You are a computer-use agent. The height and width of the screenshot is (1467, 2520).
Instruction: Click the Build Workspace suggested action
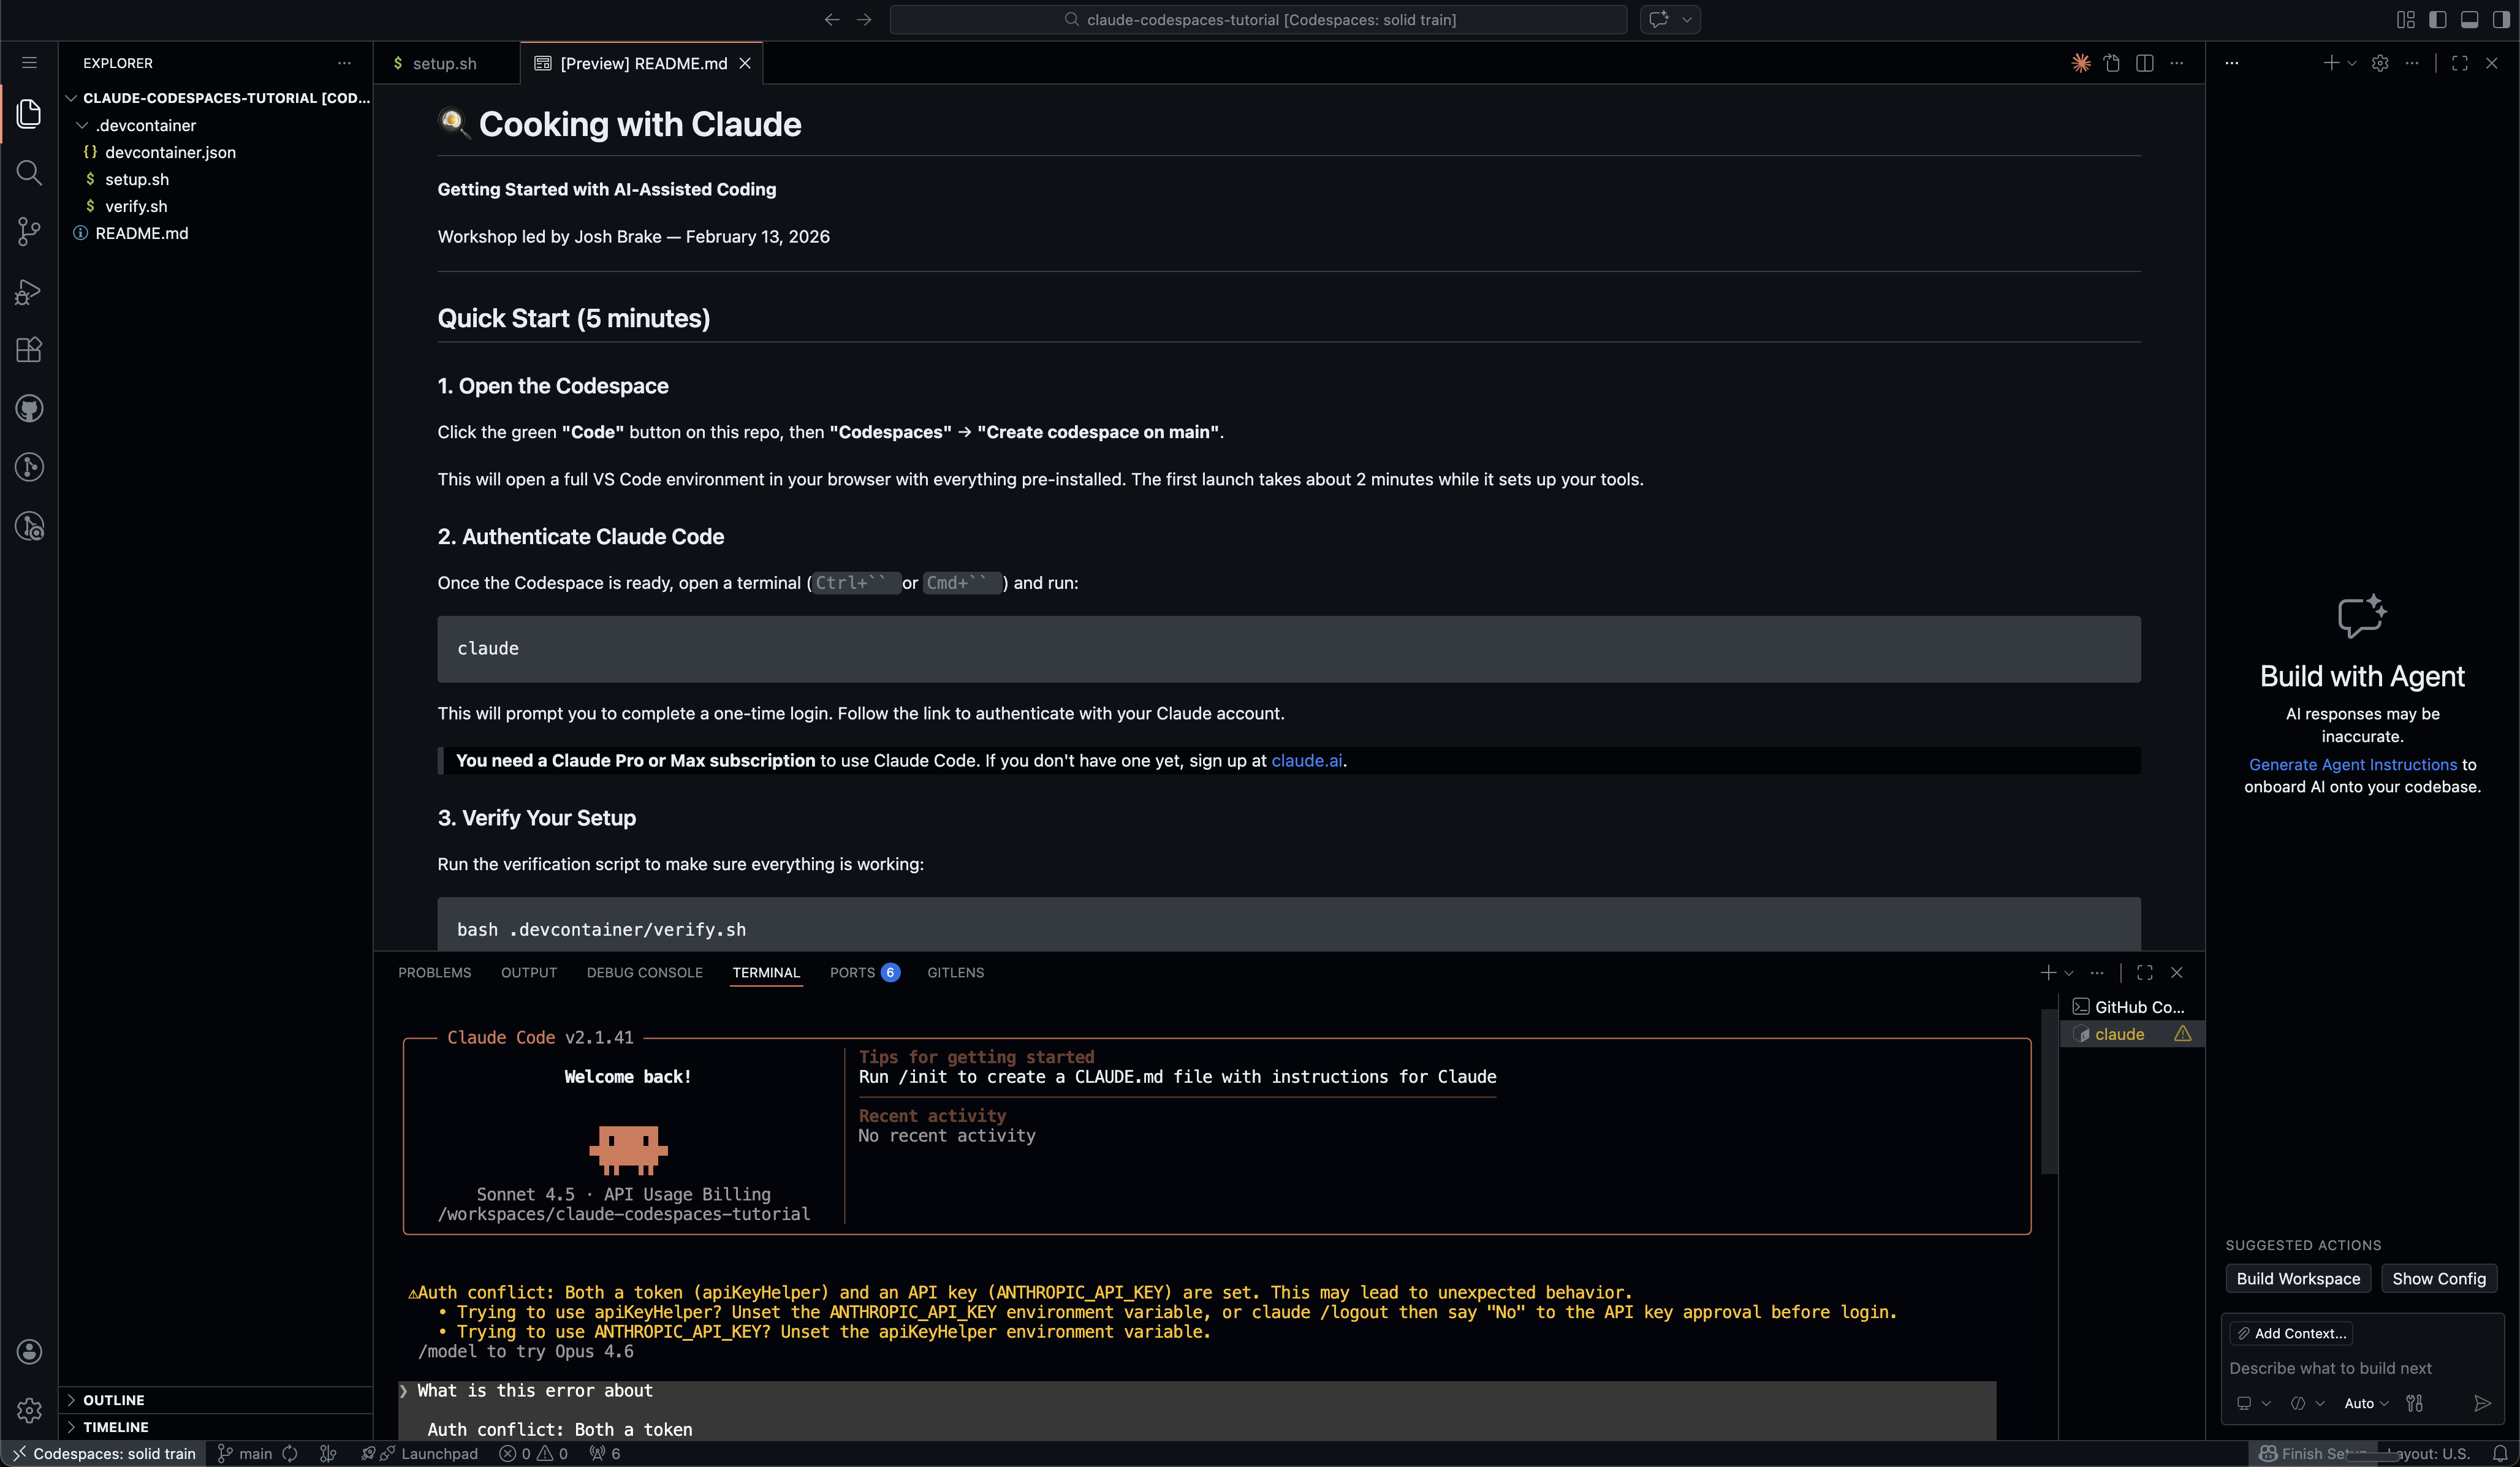[2298, 1278]
